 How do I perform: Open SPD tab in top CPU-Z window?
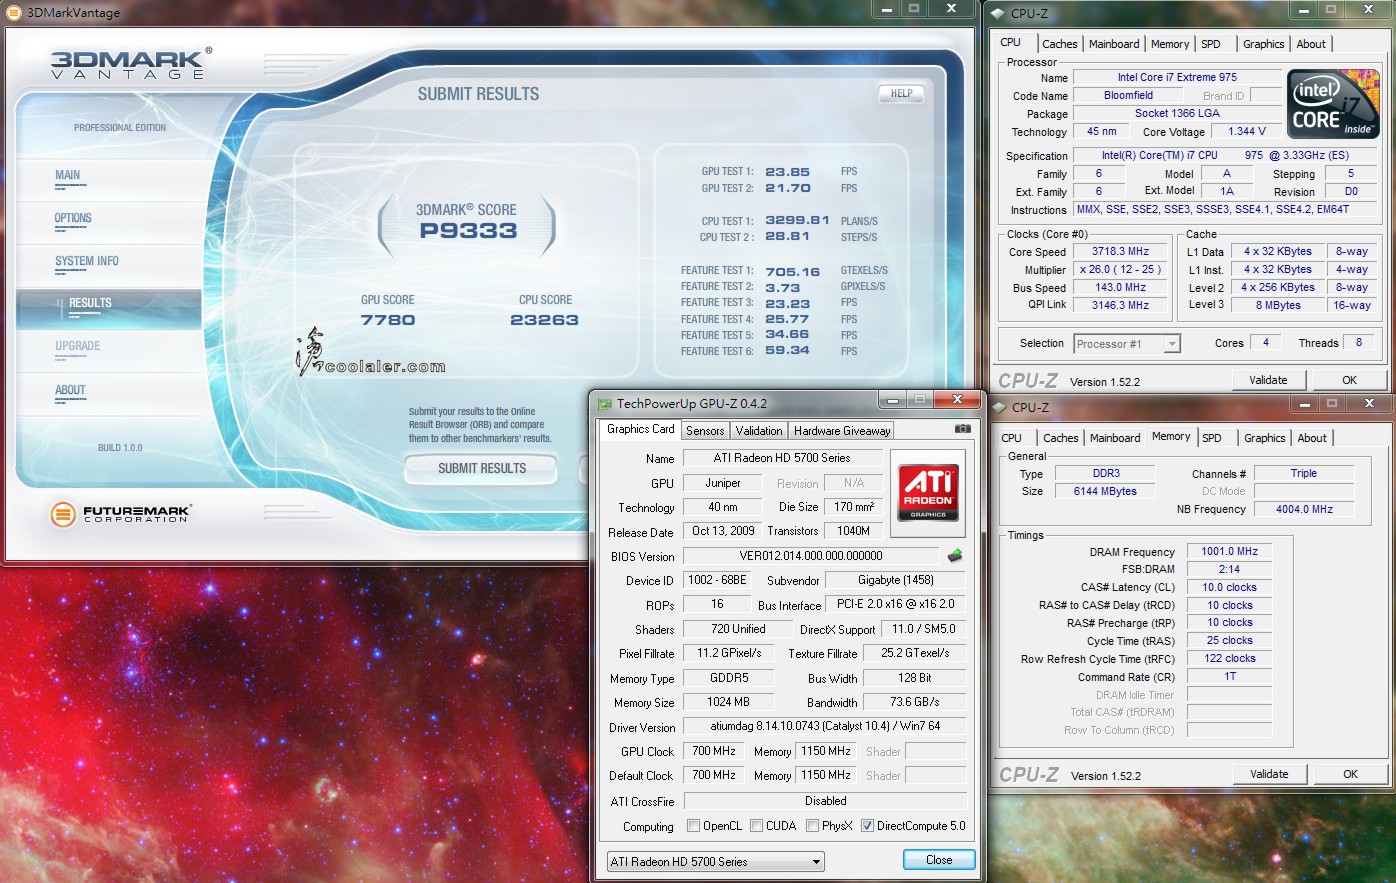tap(1211, 44)
